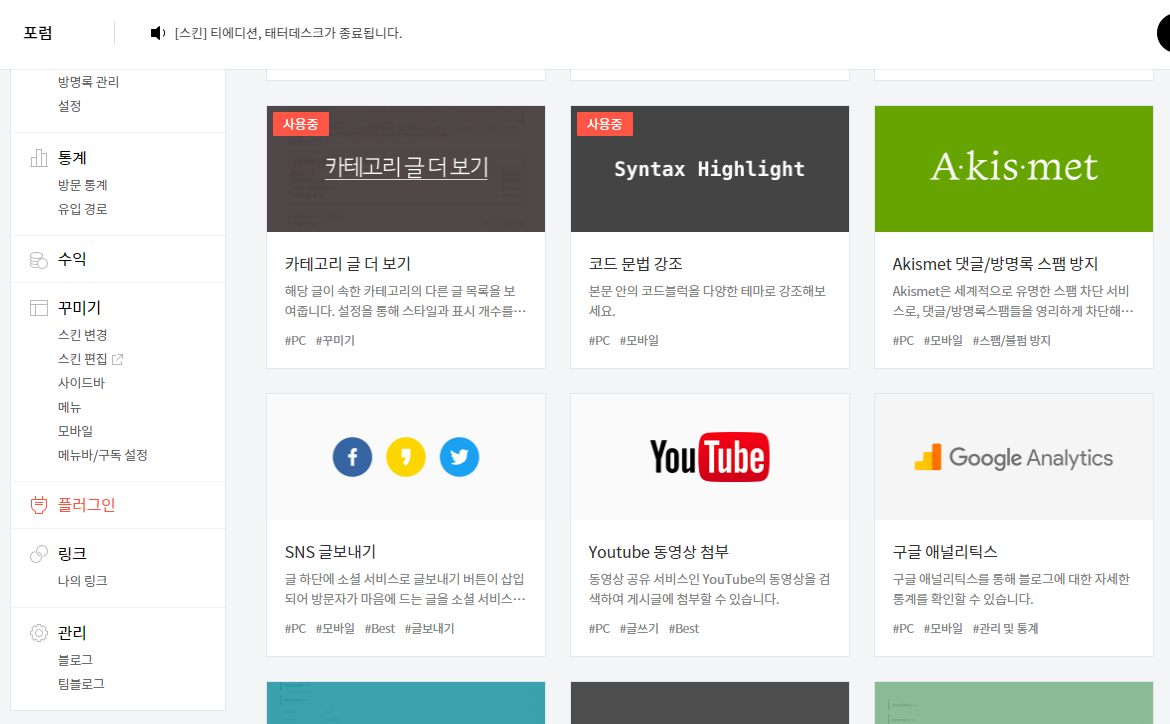
Task: Click the yellow KakaoTalk share icon
Action: [x=406, y=457]
